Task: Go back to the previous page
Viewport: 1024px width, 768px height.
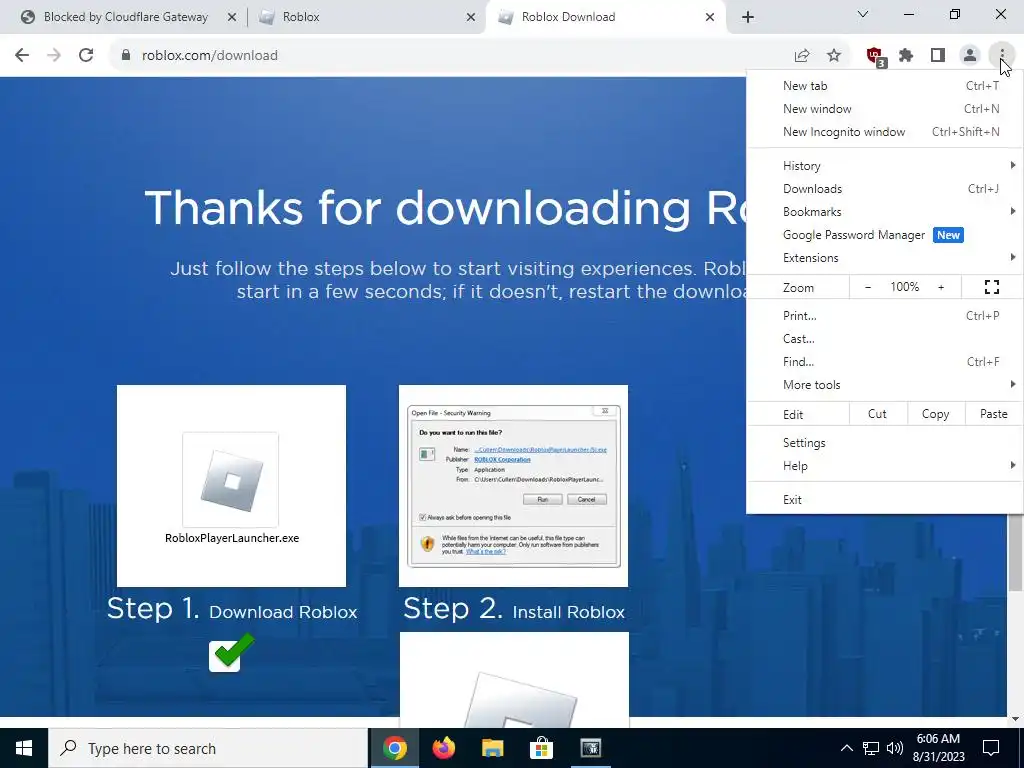Action: coord(22,56)
